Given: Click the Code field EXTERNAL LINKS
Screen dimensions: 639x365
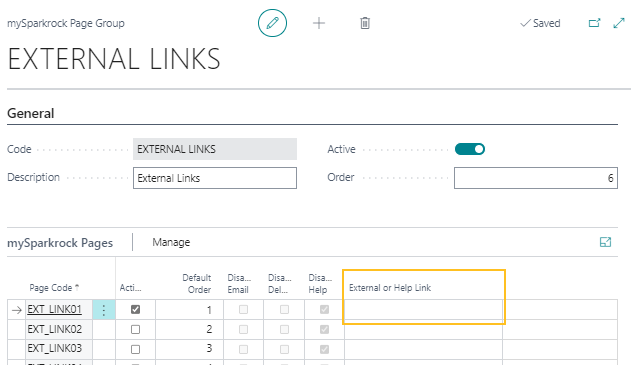Looking at the screenshot, I should tap(215, 149).
